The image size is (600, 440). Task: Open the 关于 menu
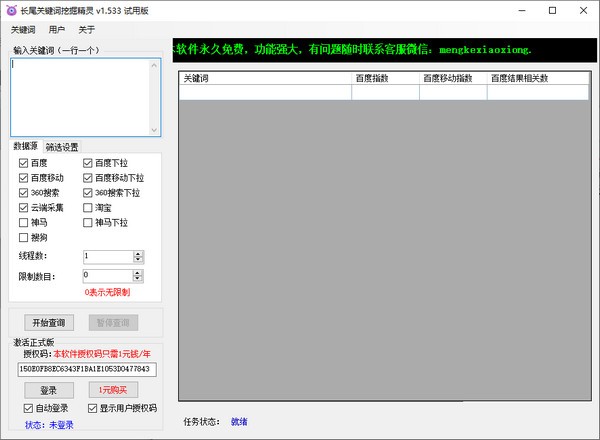(x=87, y=30)
